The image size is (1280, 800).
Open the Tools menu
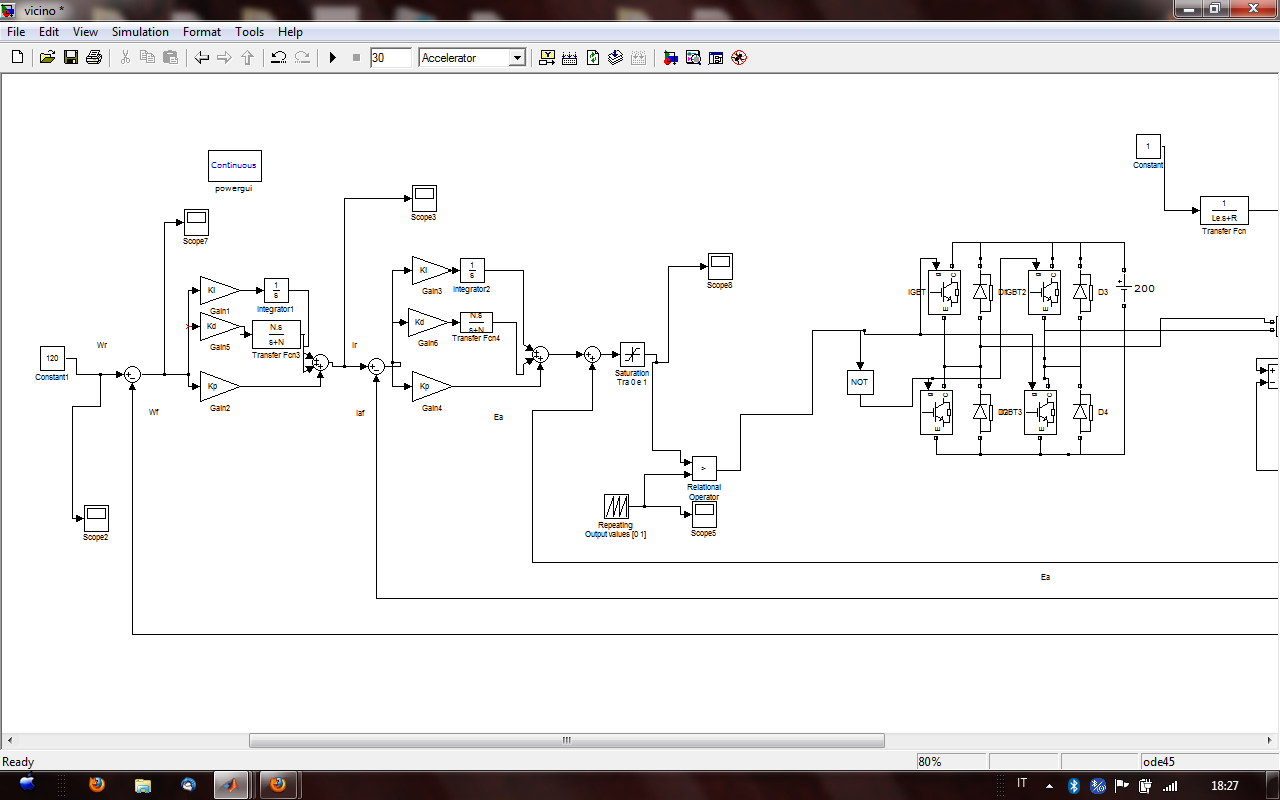pyautogui.click(x=250, y=32)
